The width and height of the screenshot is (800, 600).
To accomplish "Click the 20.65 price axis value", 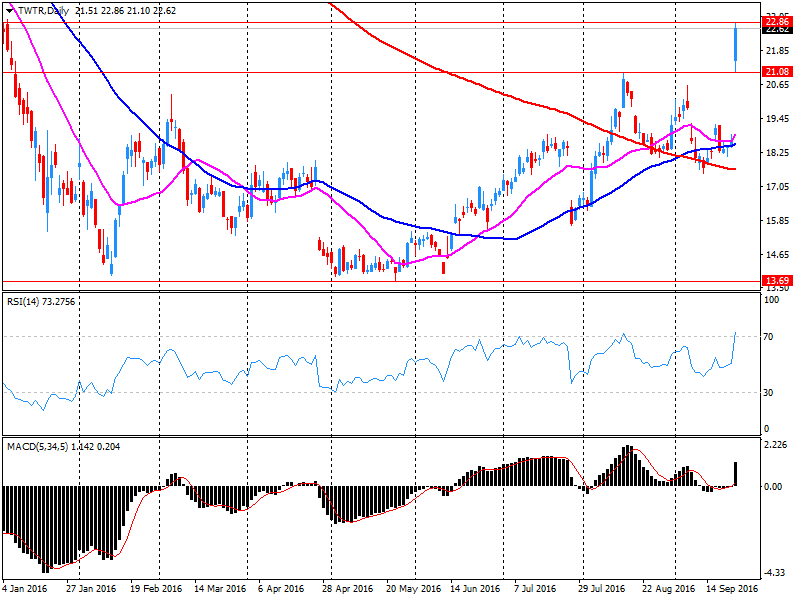I will 778,85.
